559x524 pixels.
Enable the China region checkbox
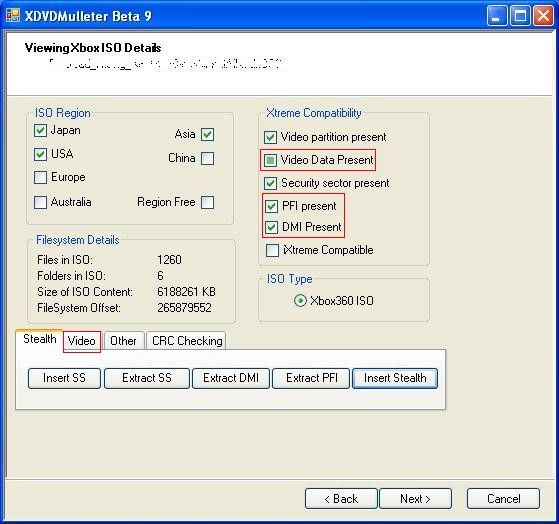click(207, 158)
